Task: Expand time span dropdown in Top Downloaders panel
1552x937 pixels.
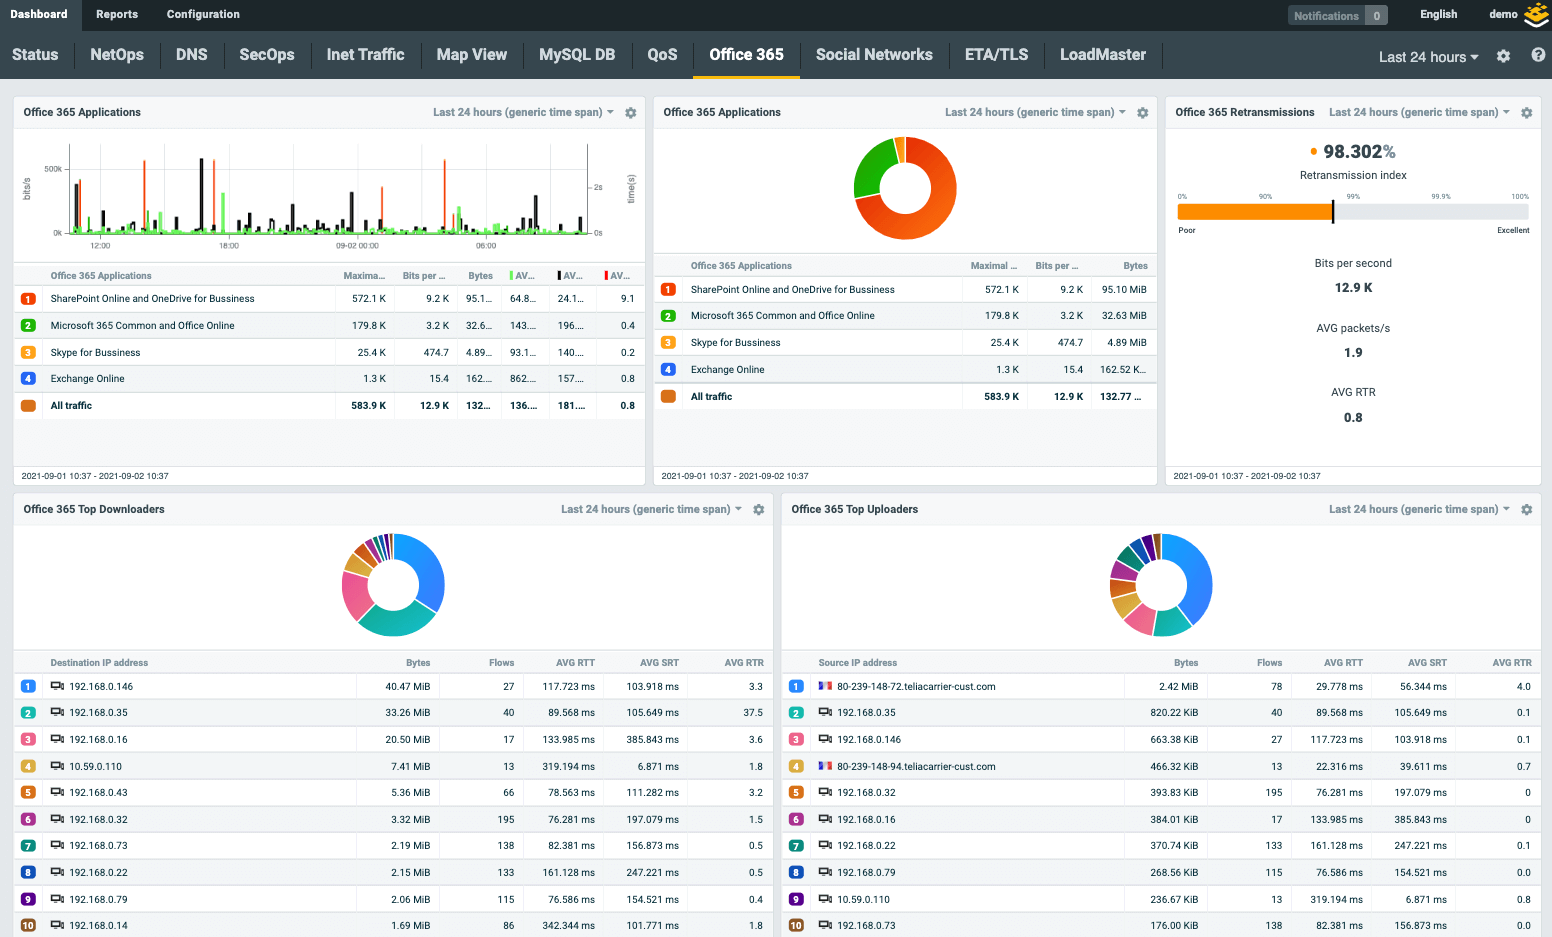Action: point(650,510)
